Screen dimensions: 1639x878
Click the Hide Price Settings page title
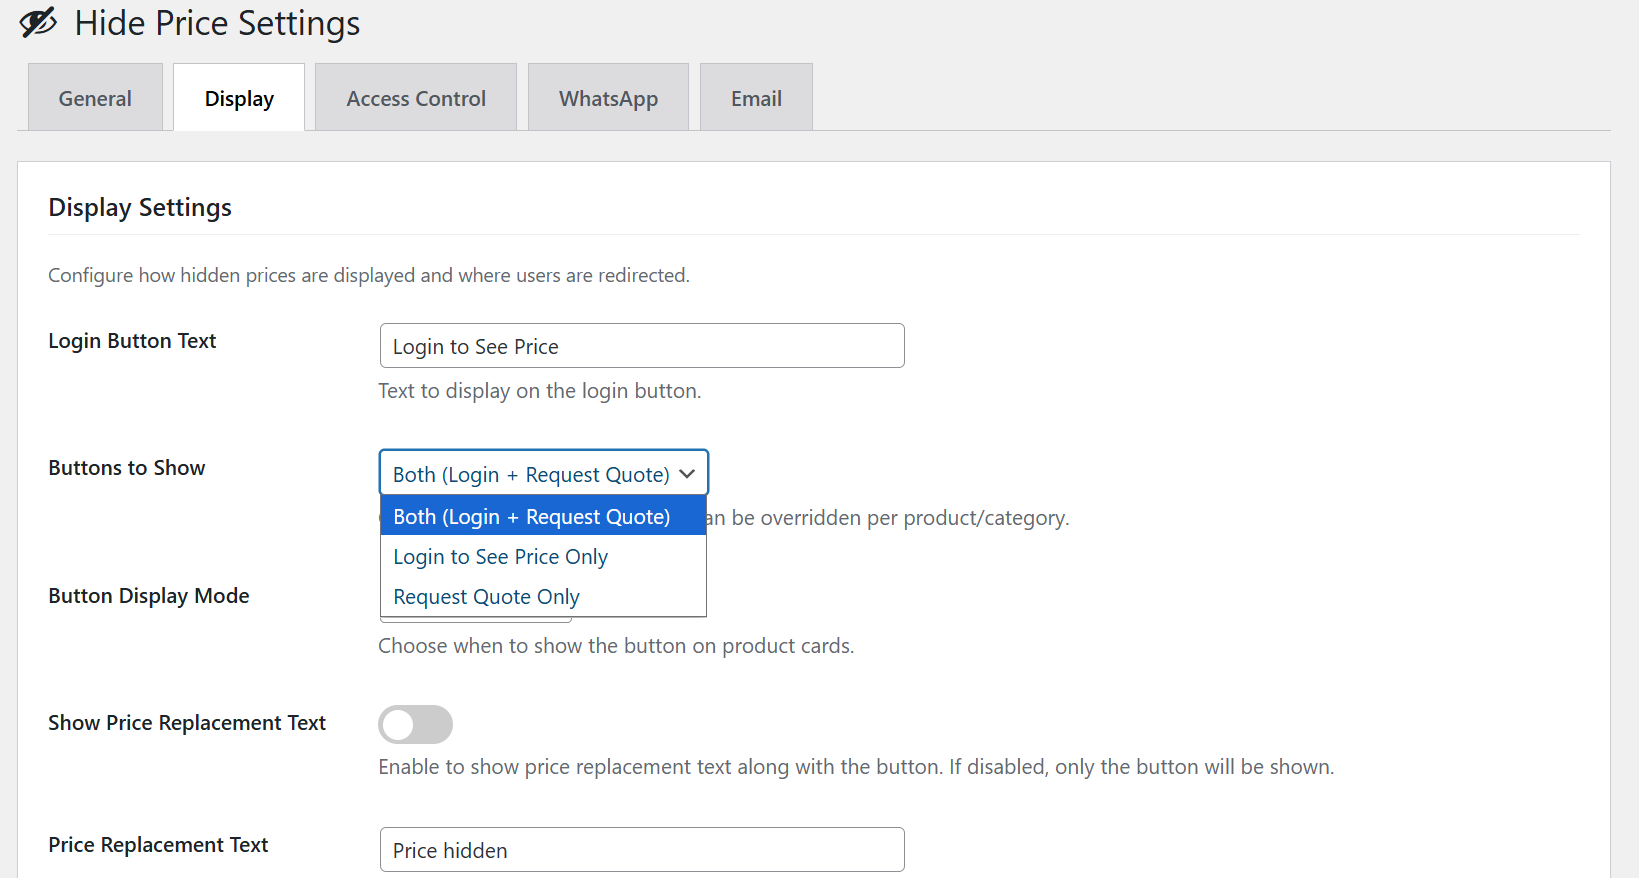click(x=217, y=23)
